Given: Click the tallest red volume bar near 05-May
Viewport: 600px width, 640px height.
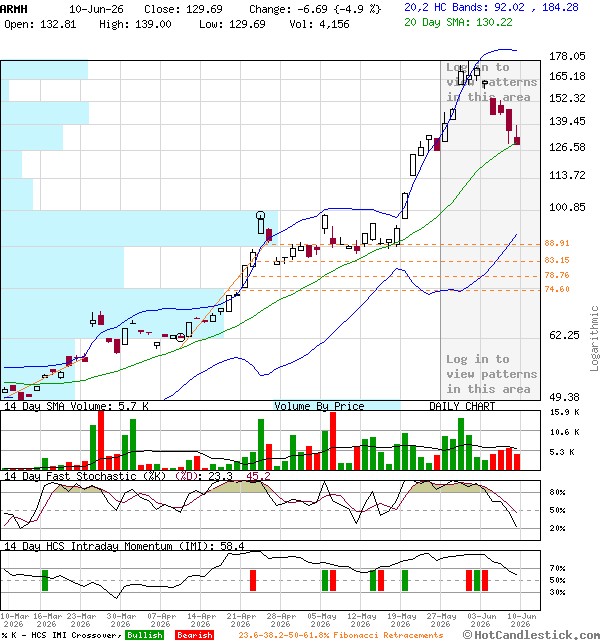Looking at the screenshot, I should [333, 441].
